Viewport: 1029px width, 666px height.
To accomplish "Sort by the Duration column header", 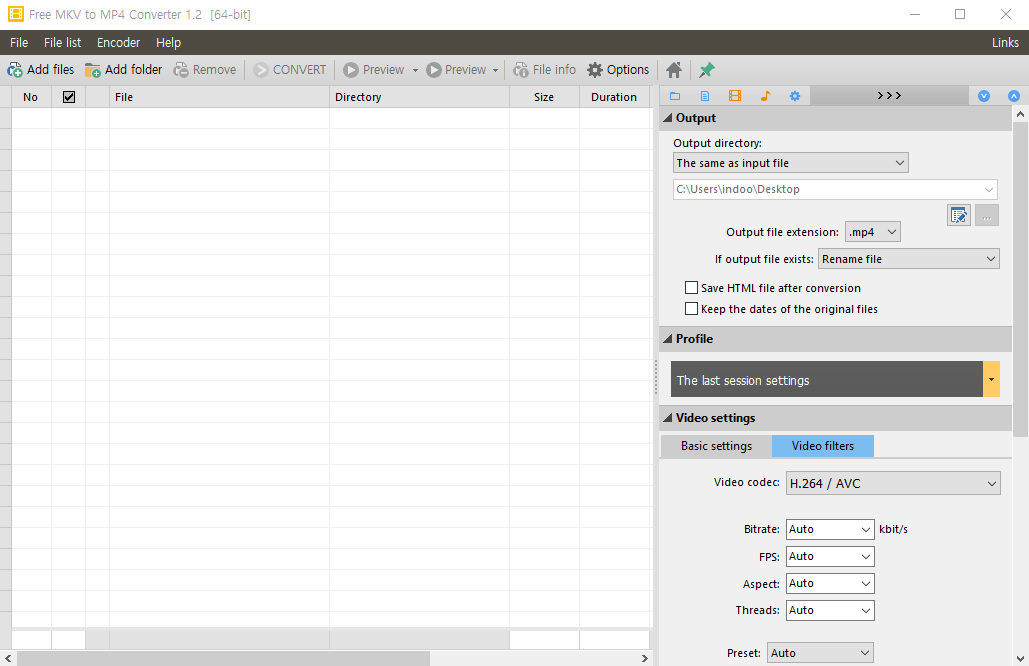I will click(614, 97).
